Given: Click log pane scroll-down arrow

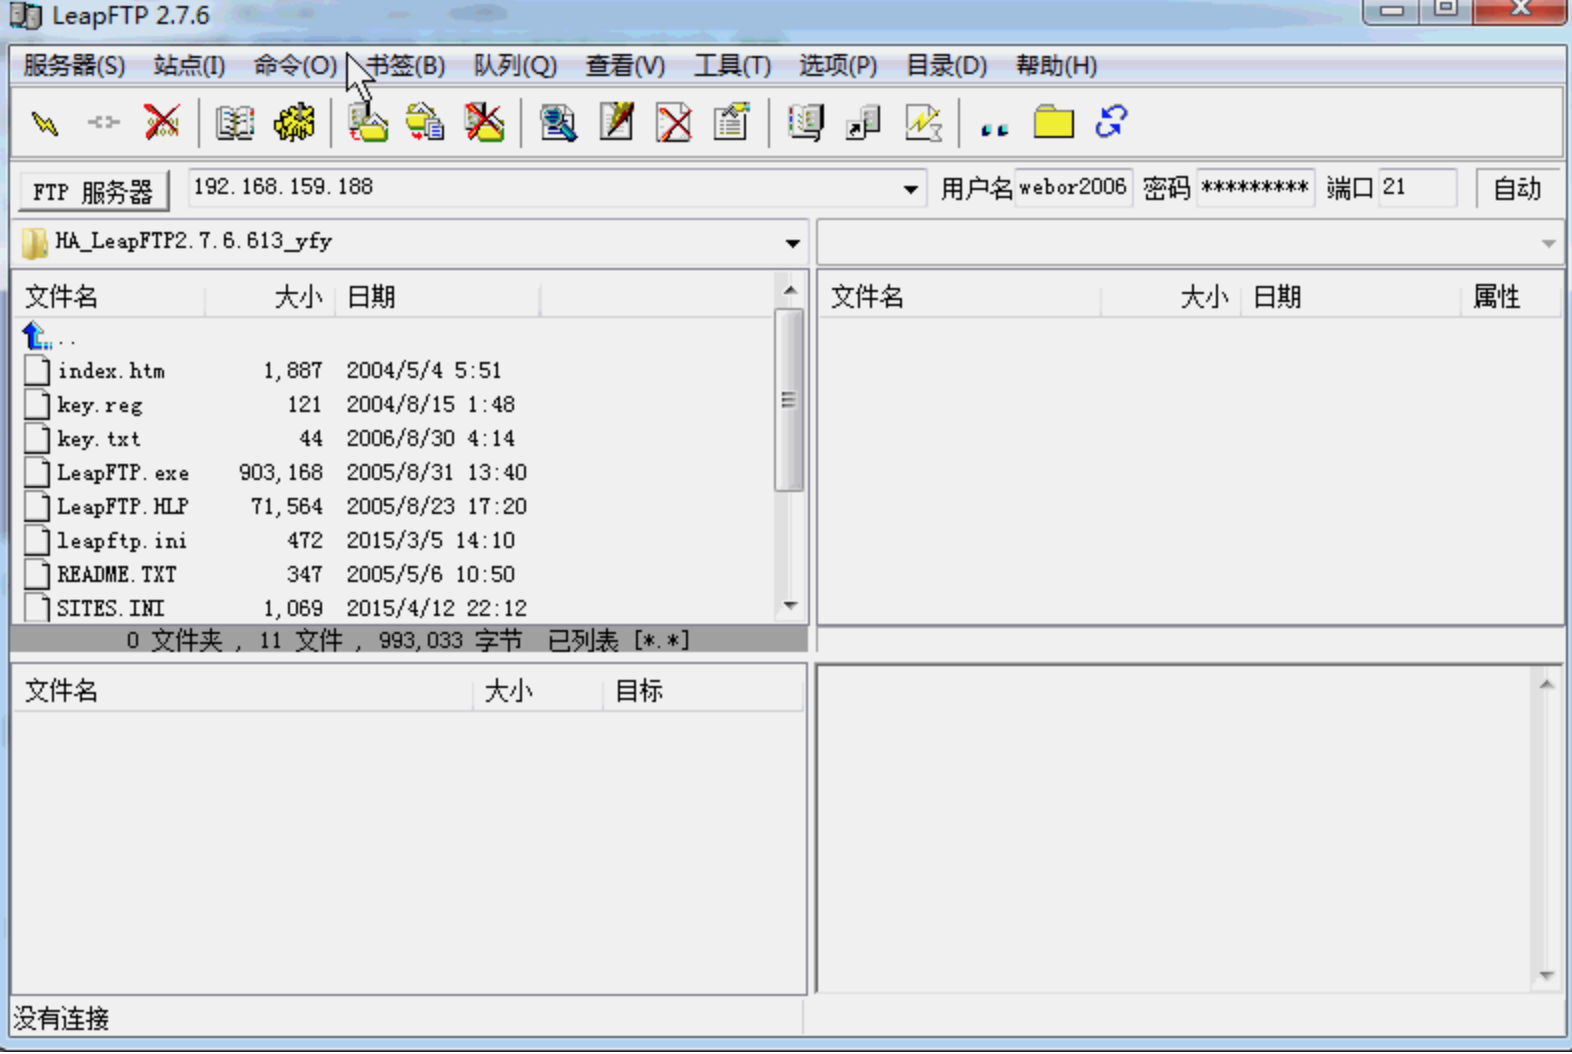Looking at the screenshot, I should pyautogui.click(x=1546, y=975).
